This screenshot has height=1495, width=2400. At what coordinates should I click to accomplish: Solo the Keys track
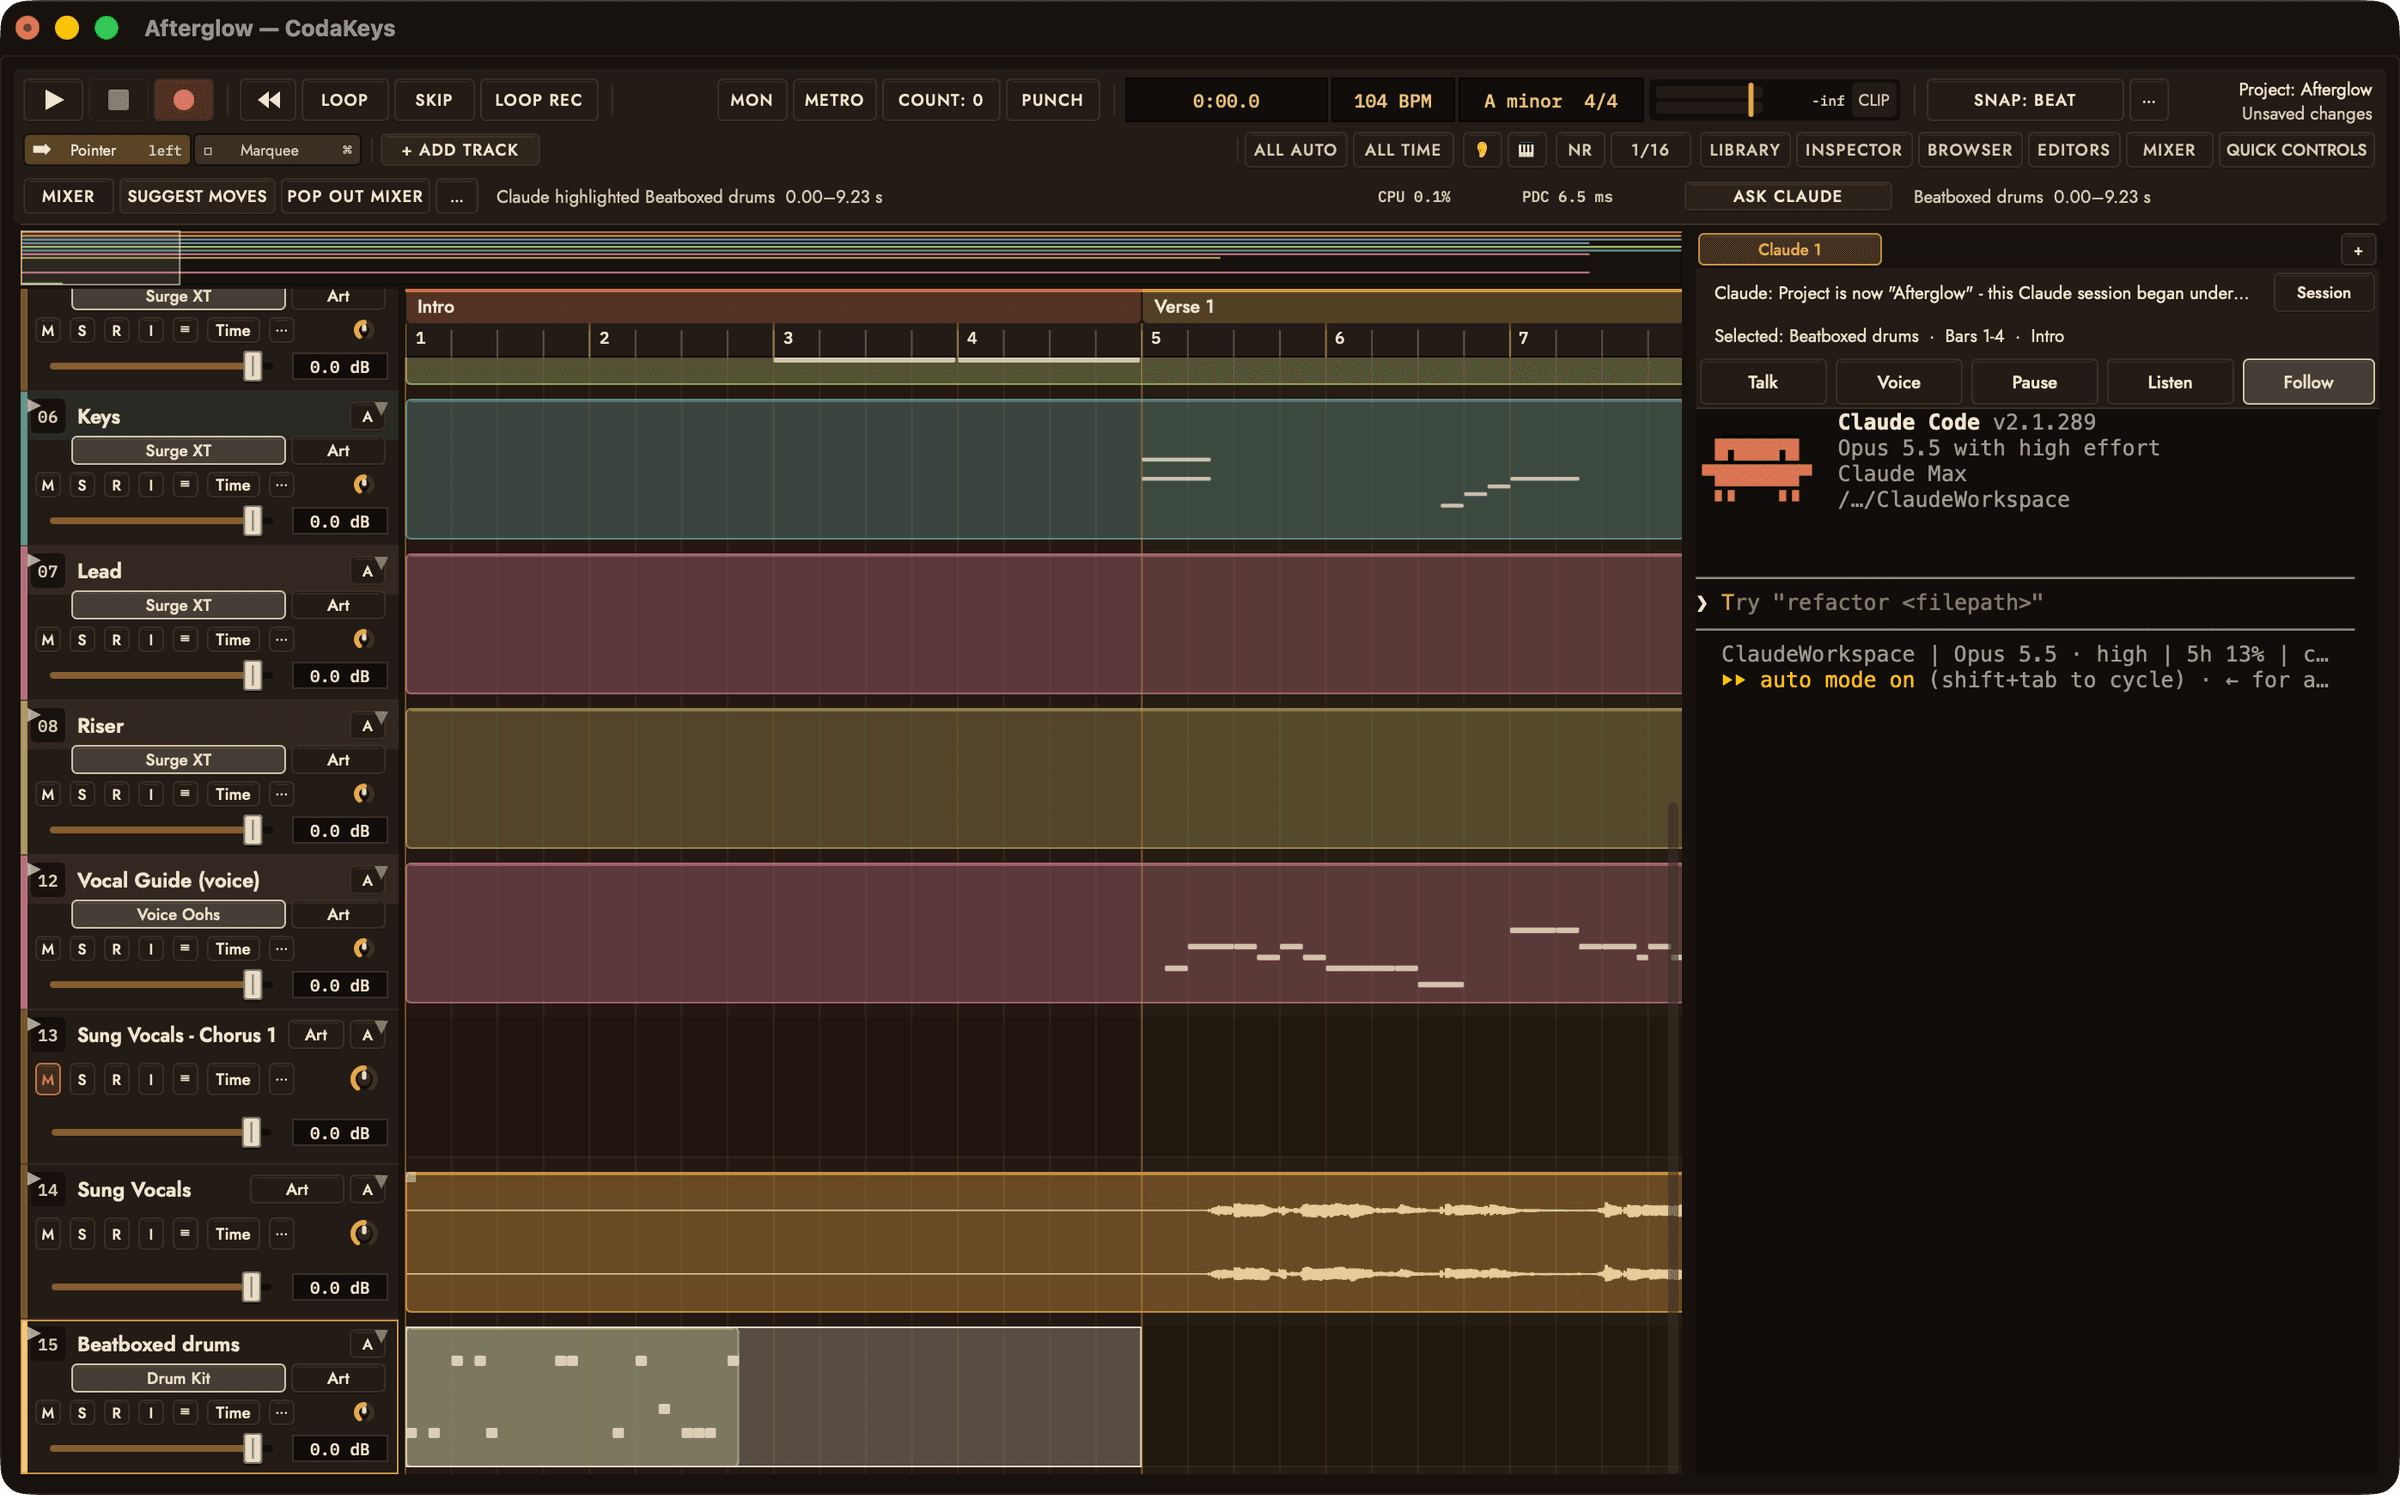[x=82, y=485]
